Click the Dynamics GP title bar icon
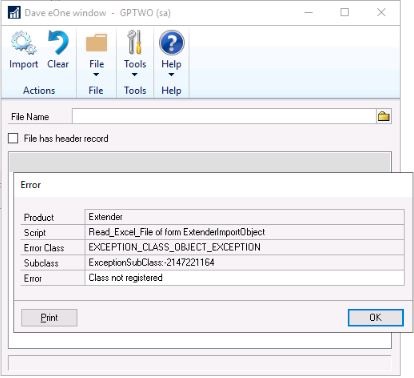The width and height of the screenshot is (414, 378). coord(14,13)
